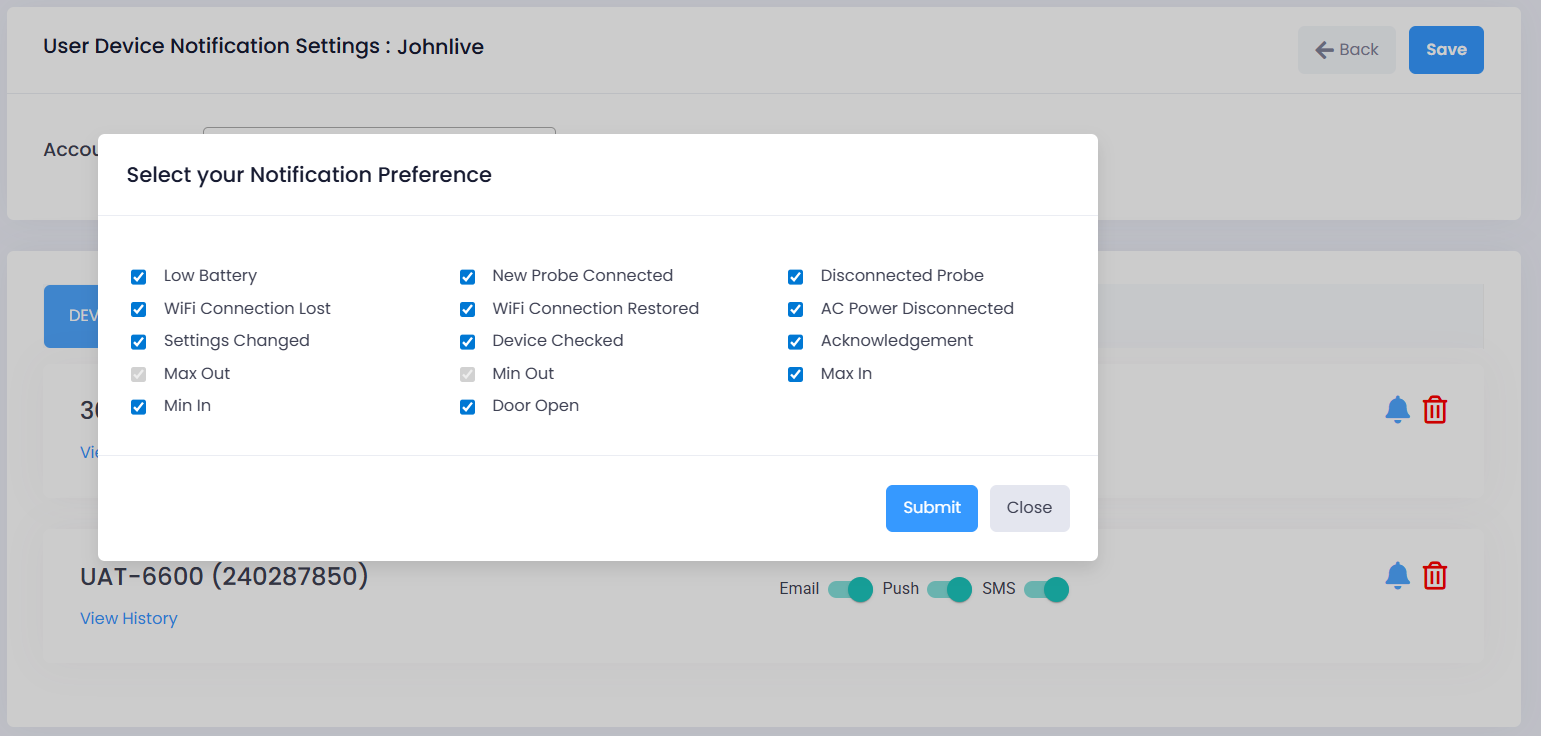Click the greyed Max Out checkbox
This screenshot has height=736, width=1541.
[139, 374]
